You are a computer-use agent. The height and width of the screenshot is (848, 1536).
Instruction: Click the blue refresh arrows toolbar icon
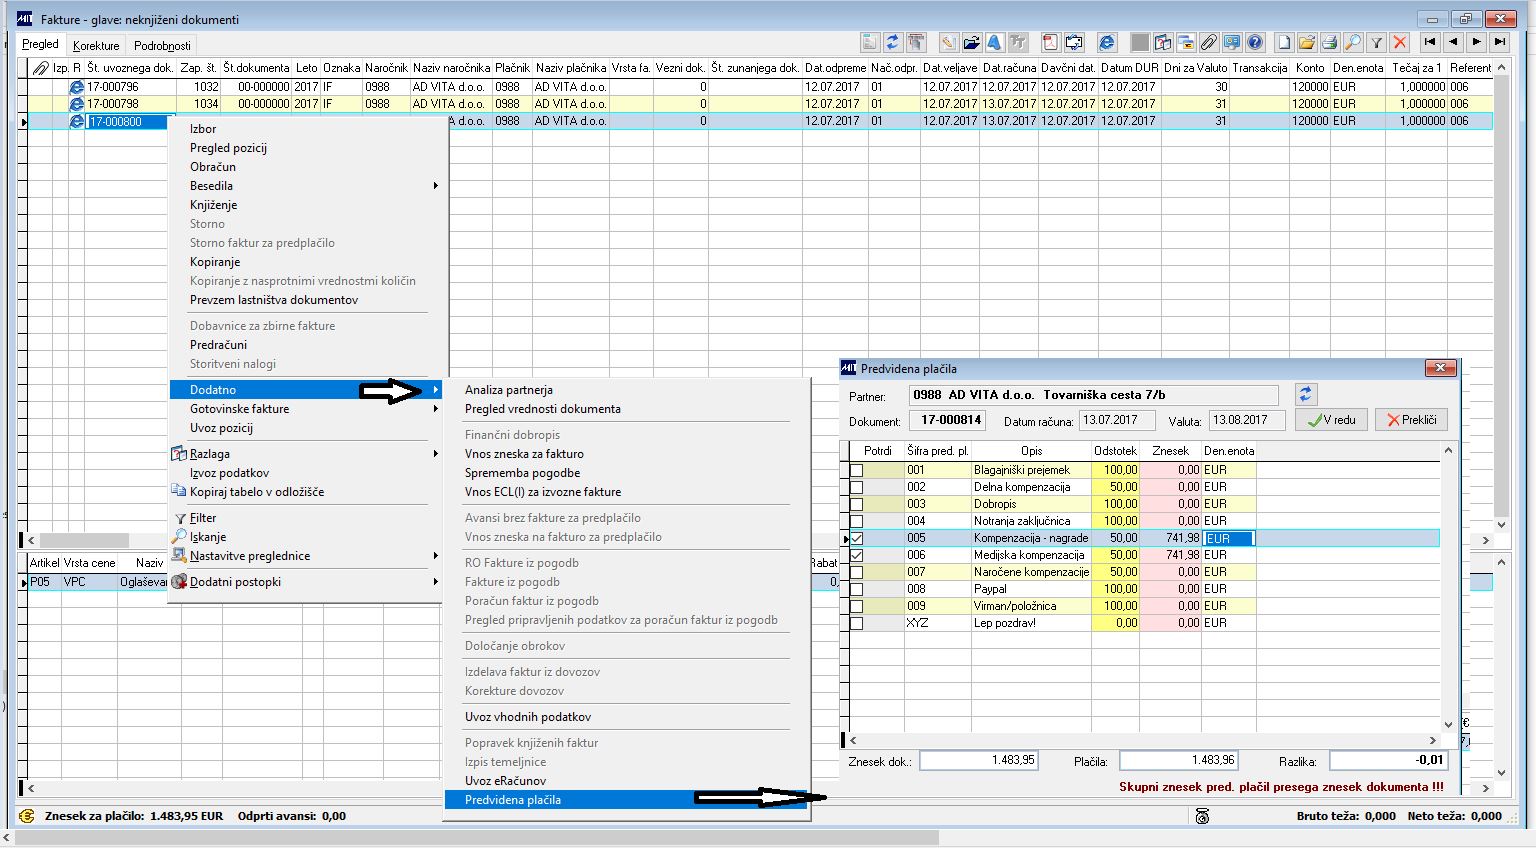[x=893, y=42]
